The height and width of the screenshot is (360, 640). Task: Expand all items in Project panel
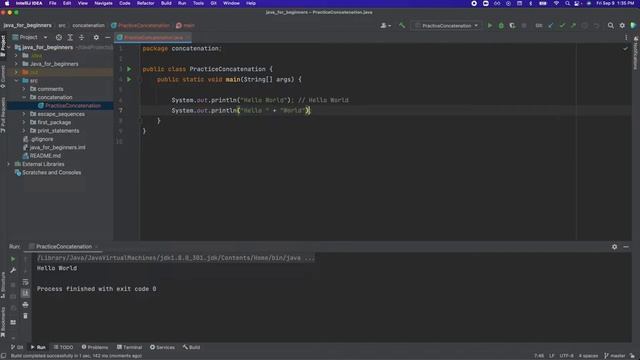[x=70, y=37]
